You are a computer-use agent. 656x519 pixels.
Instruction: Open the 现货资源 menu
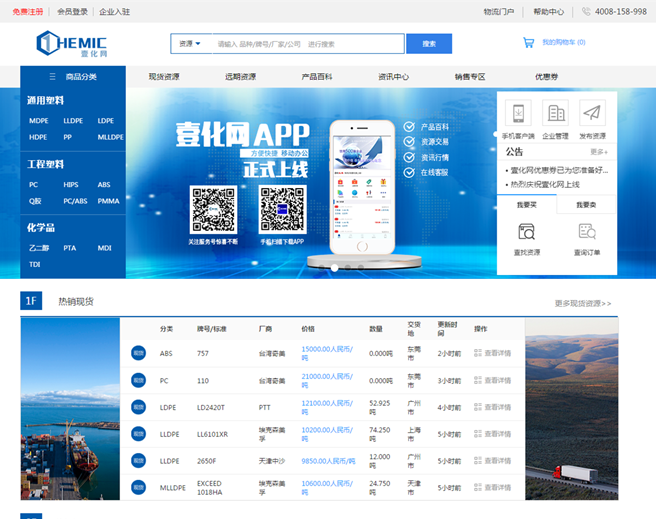[x=164, y=77]
